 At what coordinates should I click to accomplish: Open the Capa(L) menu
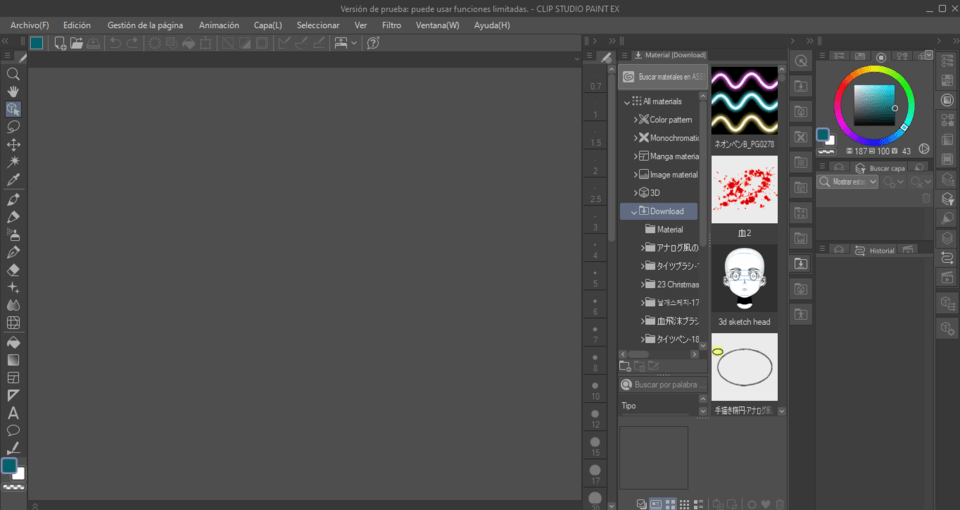tap(268, 25)
